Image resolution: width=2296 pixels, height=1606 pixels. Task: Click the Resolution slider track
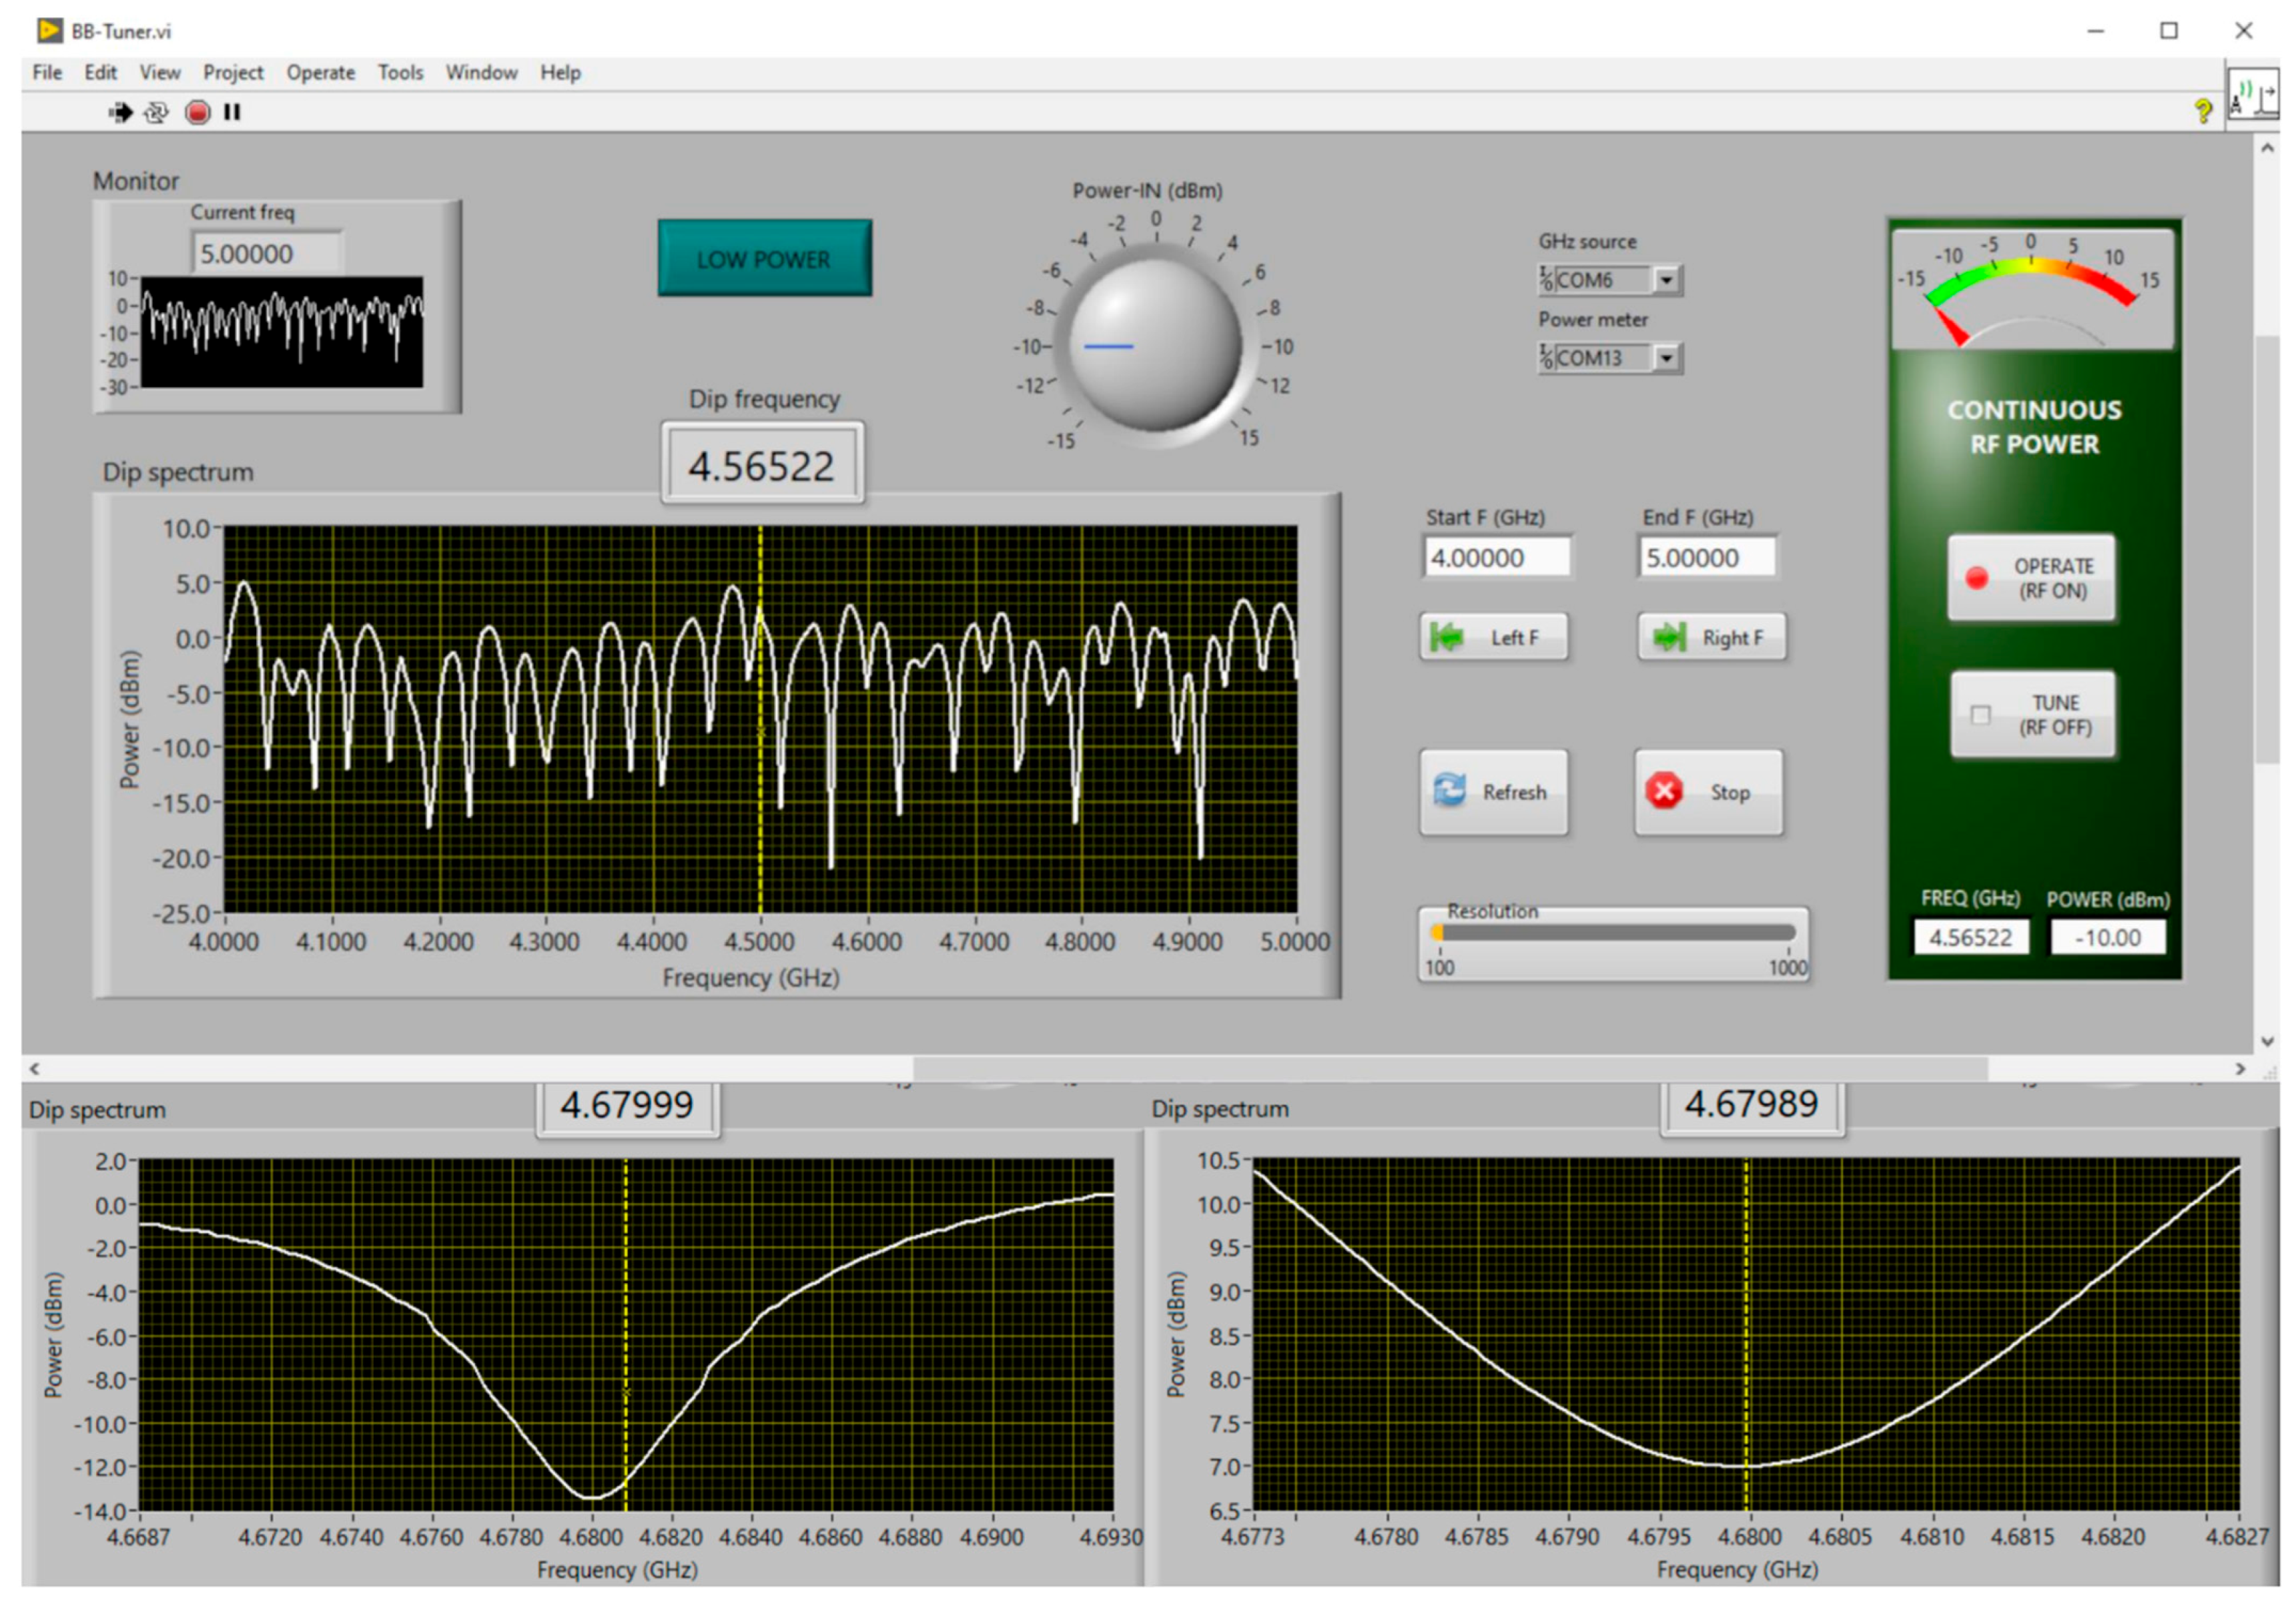[x=1614, y=933]
